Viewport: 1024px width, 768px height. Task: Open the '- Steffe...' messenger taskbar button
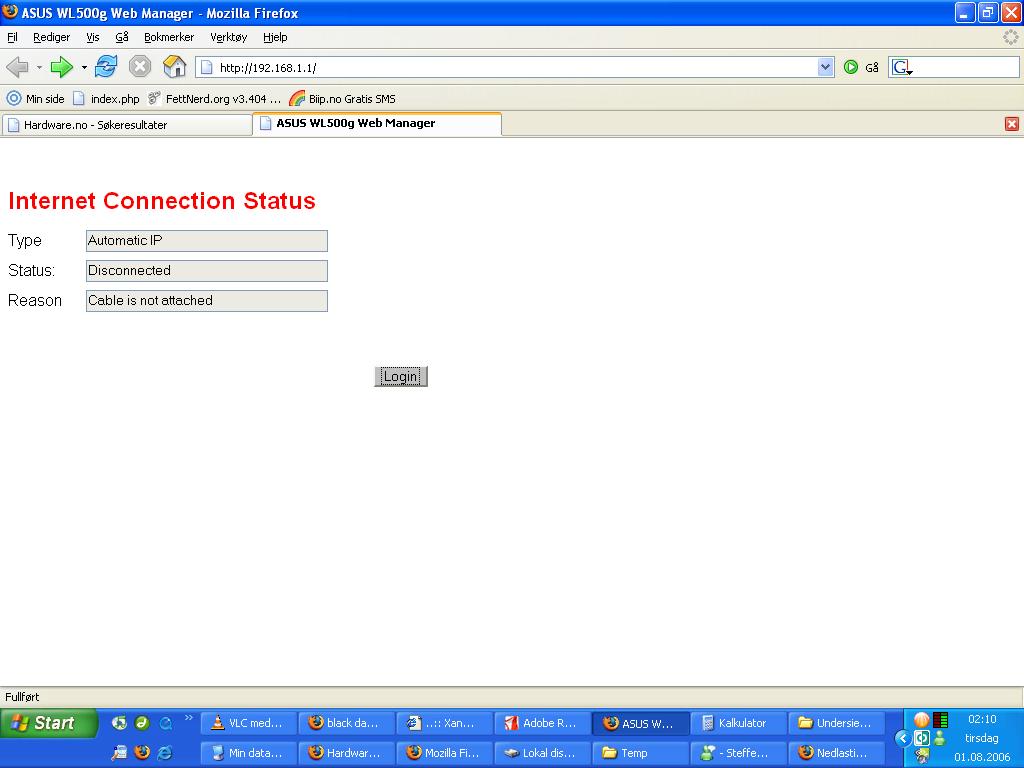click(738, 753)
